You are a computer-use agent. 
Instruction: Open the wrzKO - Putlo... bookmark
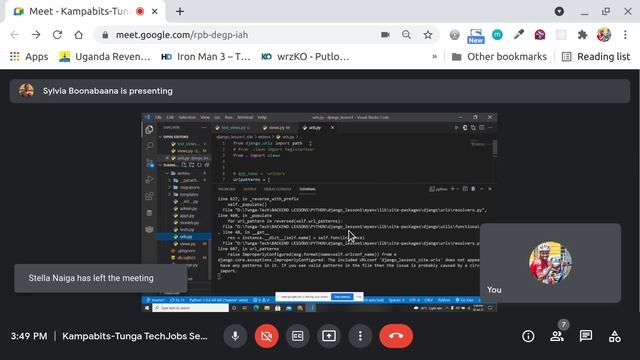pyautogui.click(x=305, y=56)
